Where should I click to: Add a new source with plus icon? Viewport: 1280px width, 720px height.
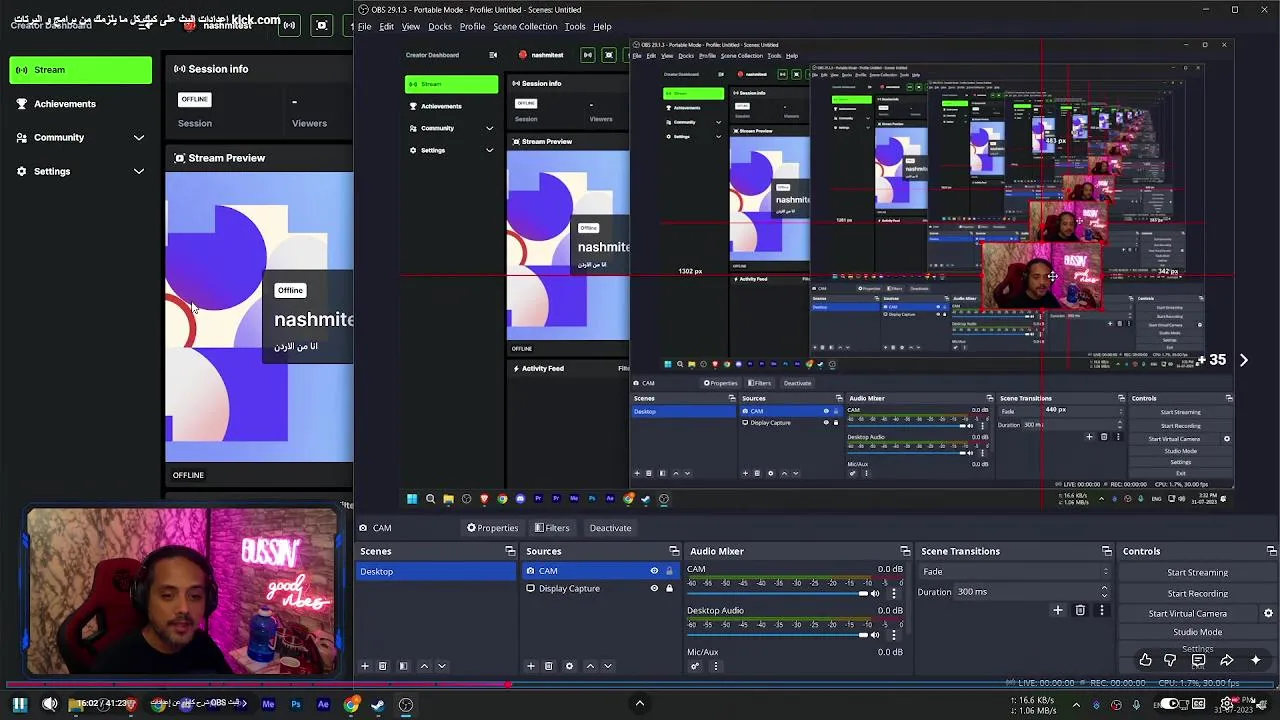pyautogui.click(x=531, y=666)
